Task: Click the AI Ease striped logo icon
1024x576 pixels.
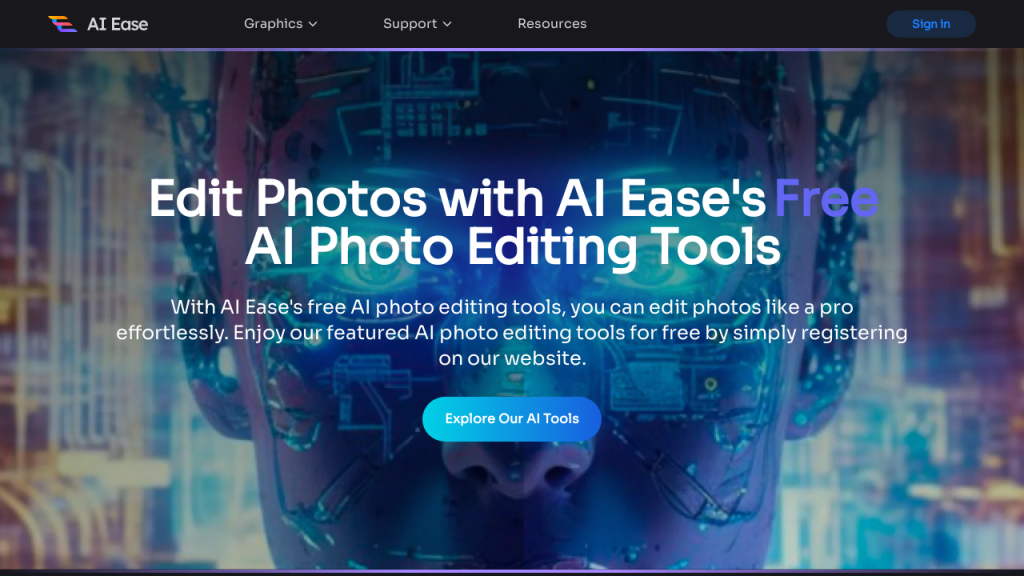Action: click(63, 24)
